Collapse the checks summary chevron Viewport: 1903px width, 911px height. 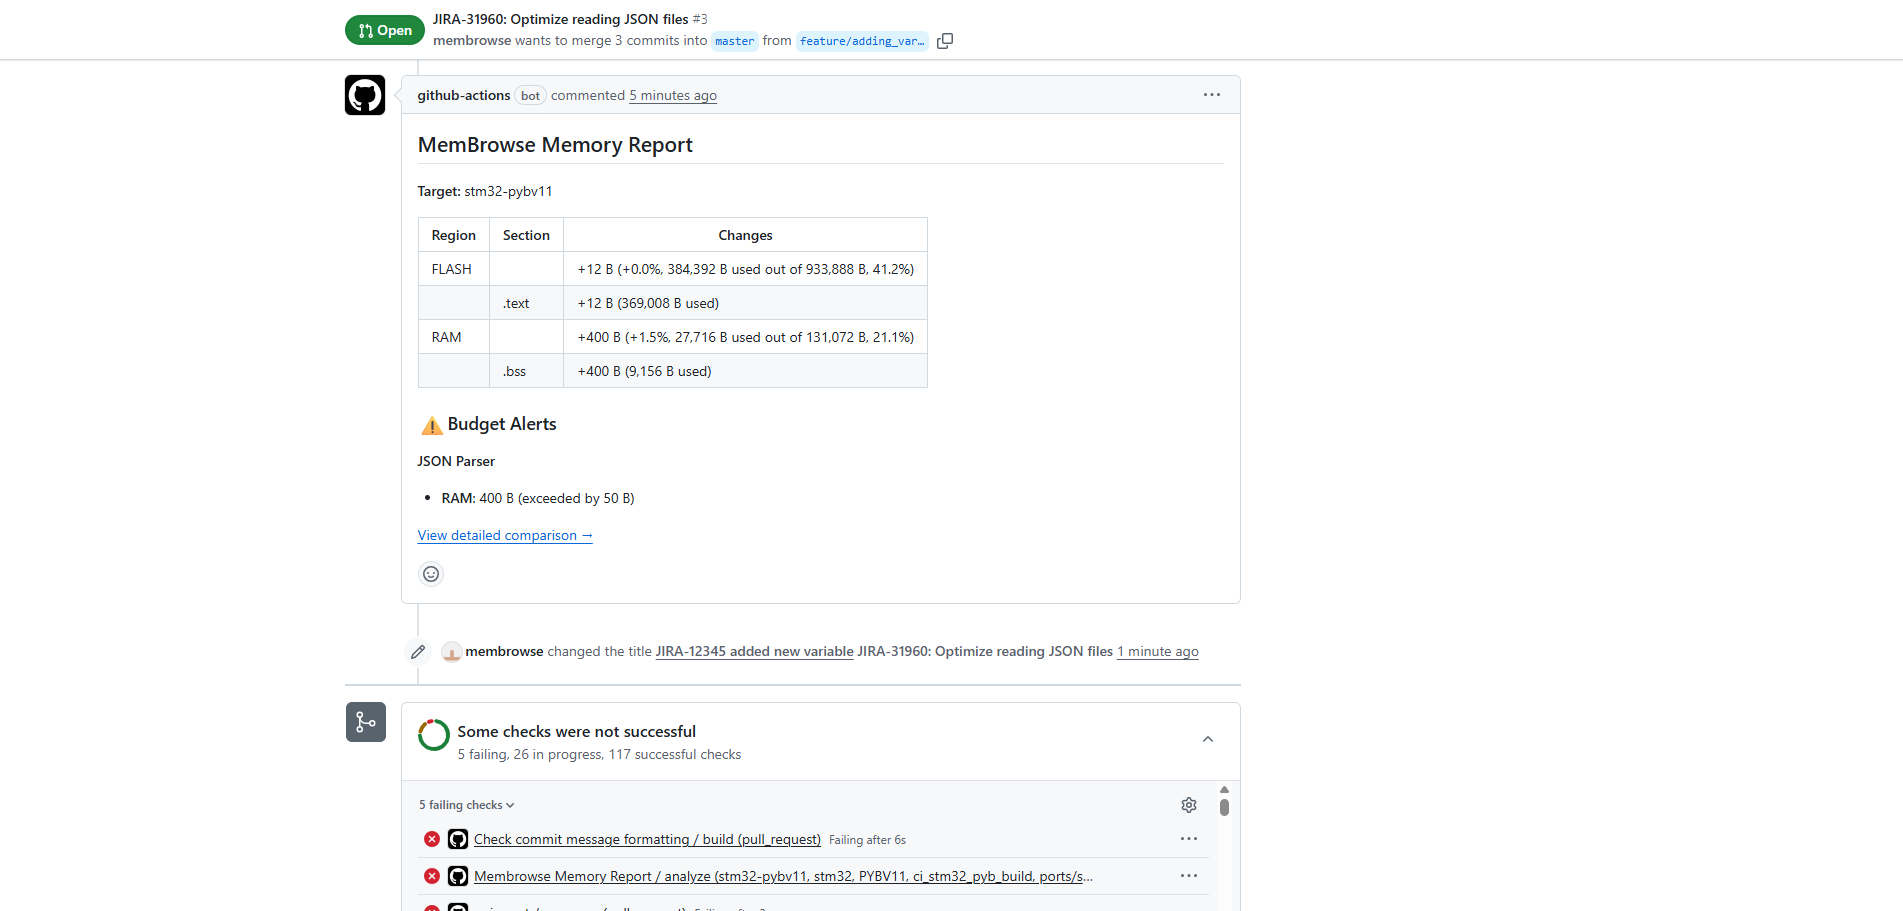click(1208, 740)
